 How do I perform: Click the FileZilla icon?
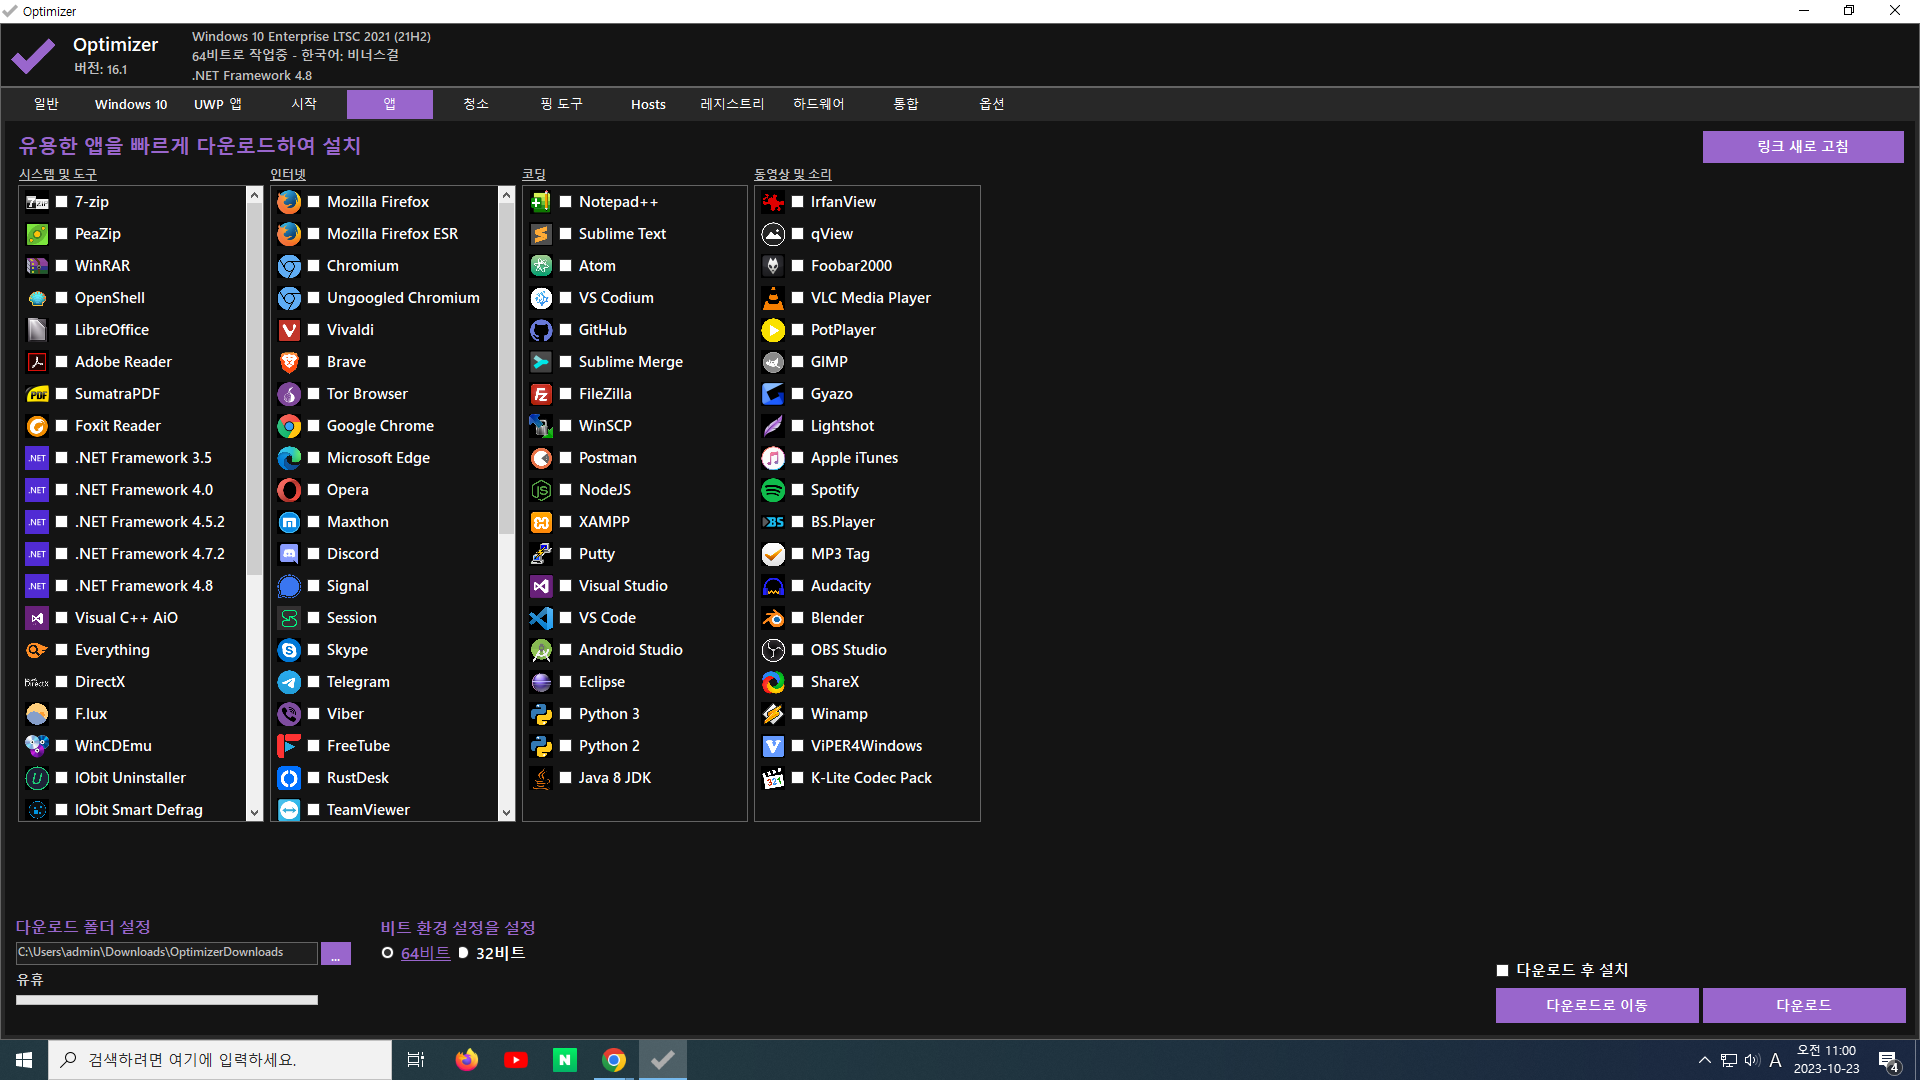[541, 394]
